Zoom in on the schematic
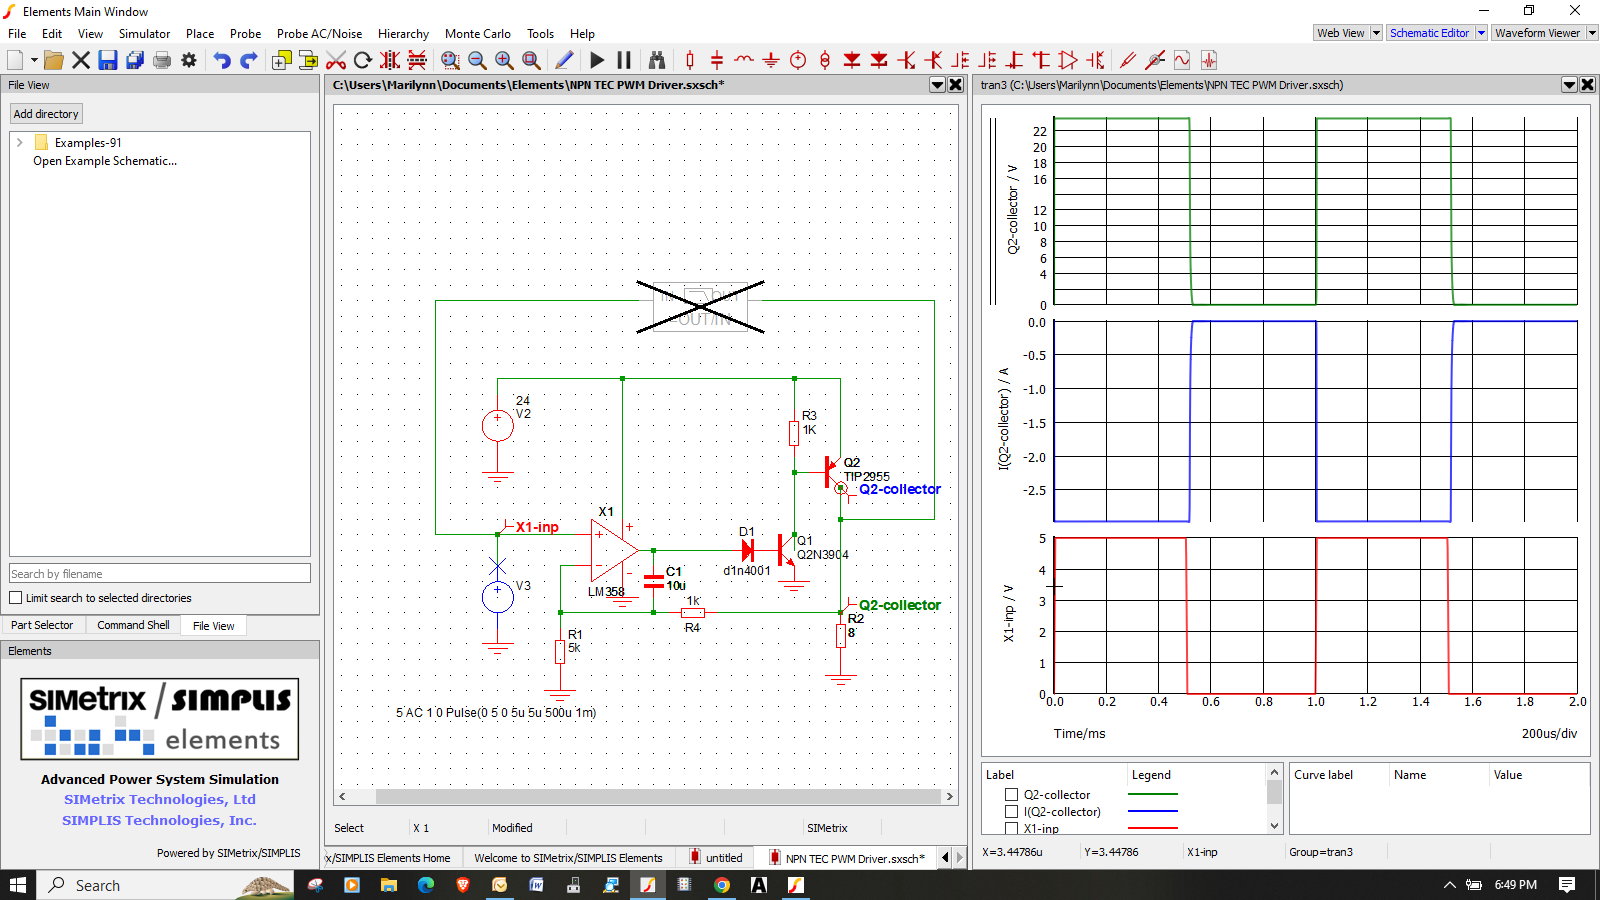This screenshot has height=900, width=1600. click(504, 60)
